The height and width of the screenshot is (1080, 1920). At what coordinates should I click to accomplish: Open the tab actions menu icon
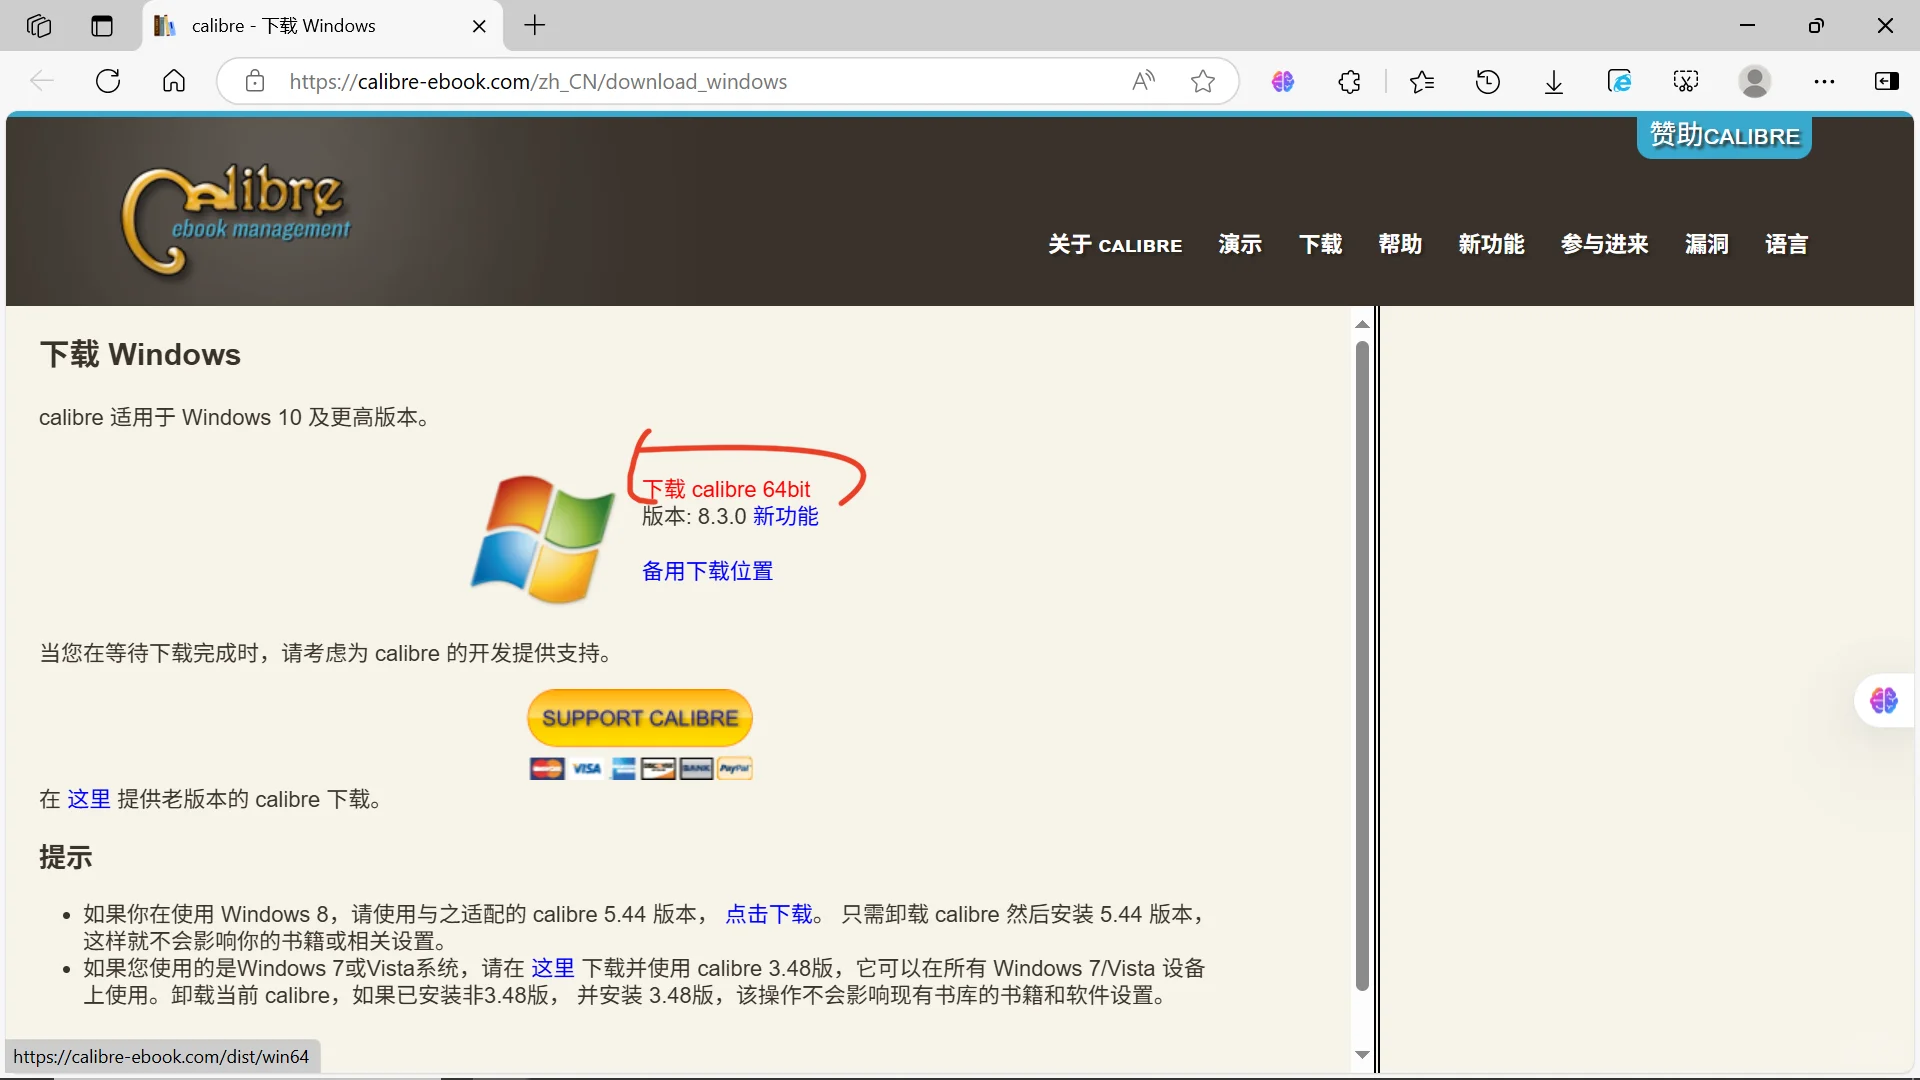click(102, 26)
